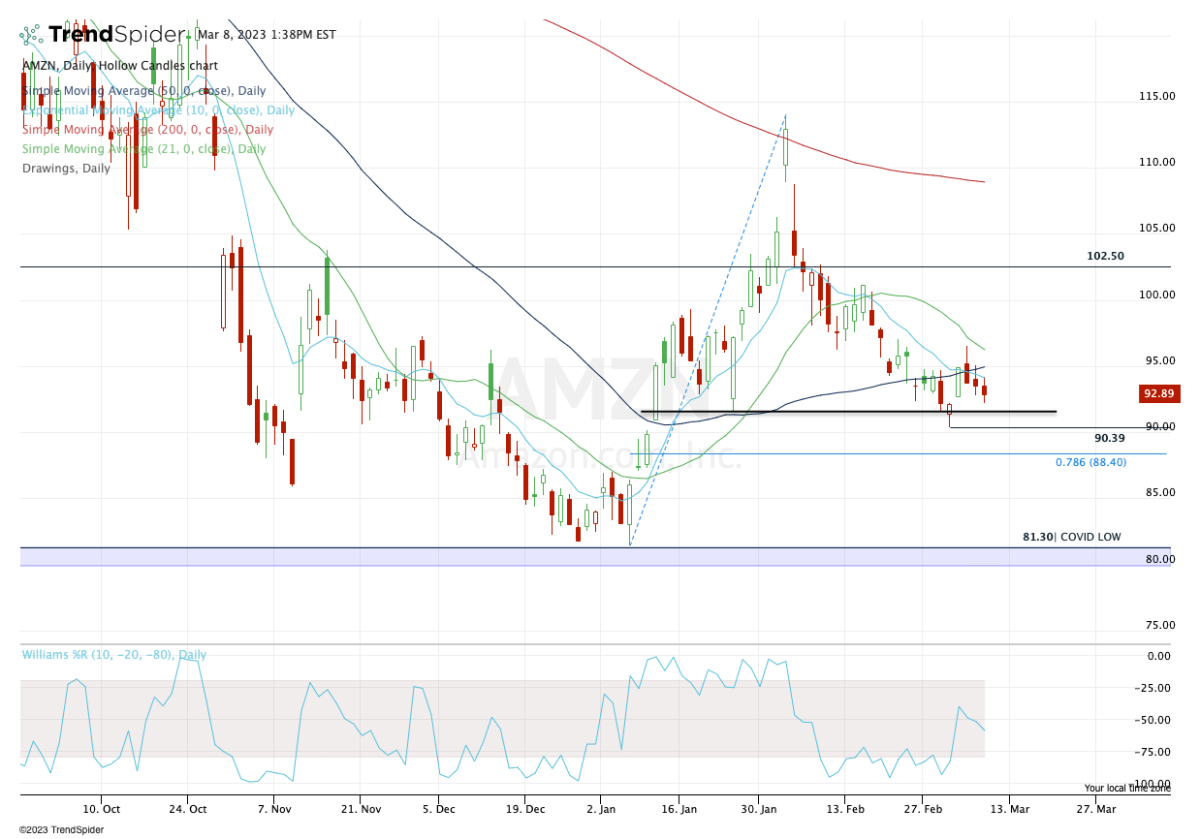The width and height of the screenshot is (1200, 839).
Task: Click the 81.30 COVID LOW annotation
Action: point(1071,537)
